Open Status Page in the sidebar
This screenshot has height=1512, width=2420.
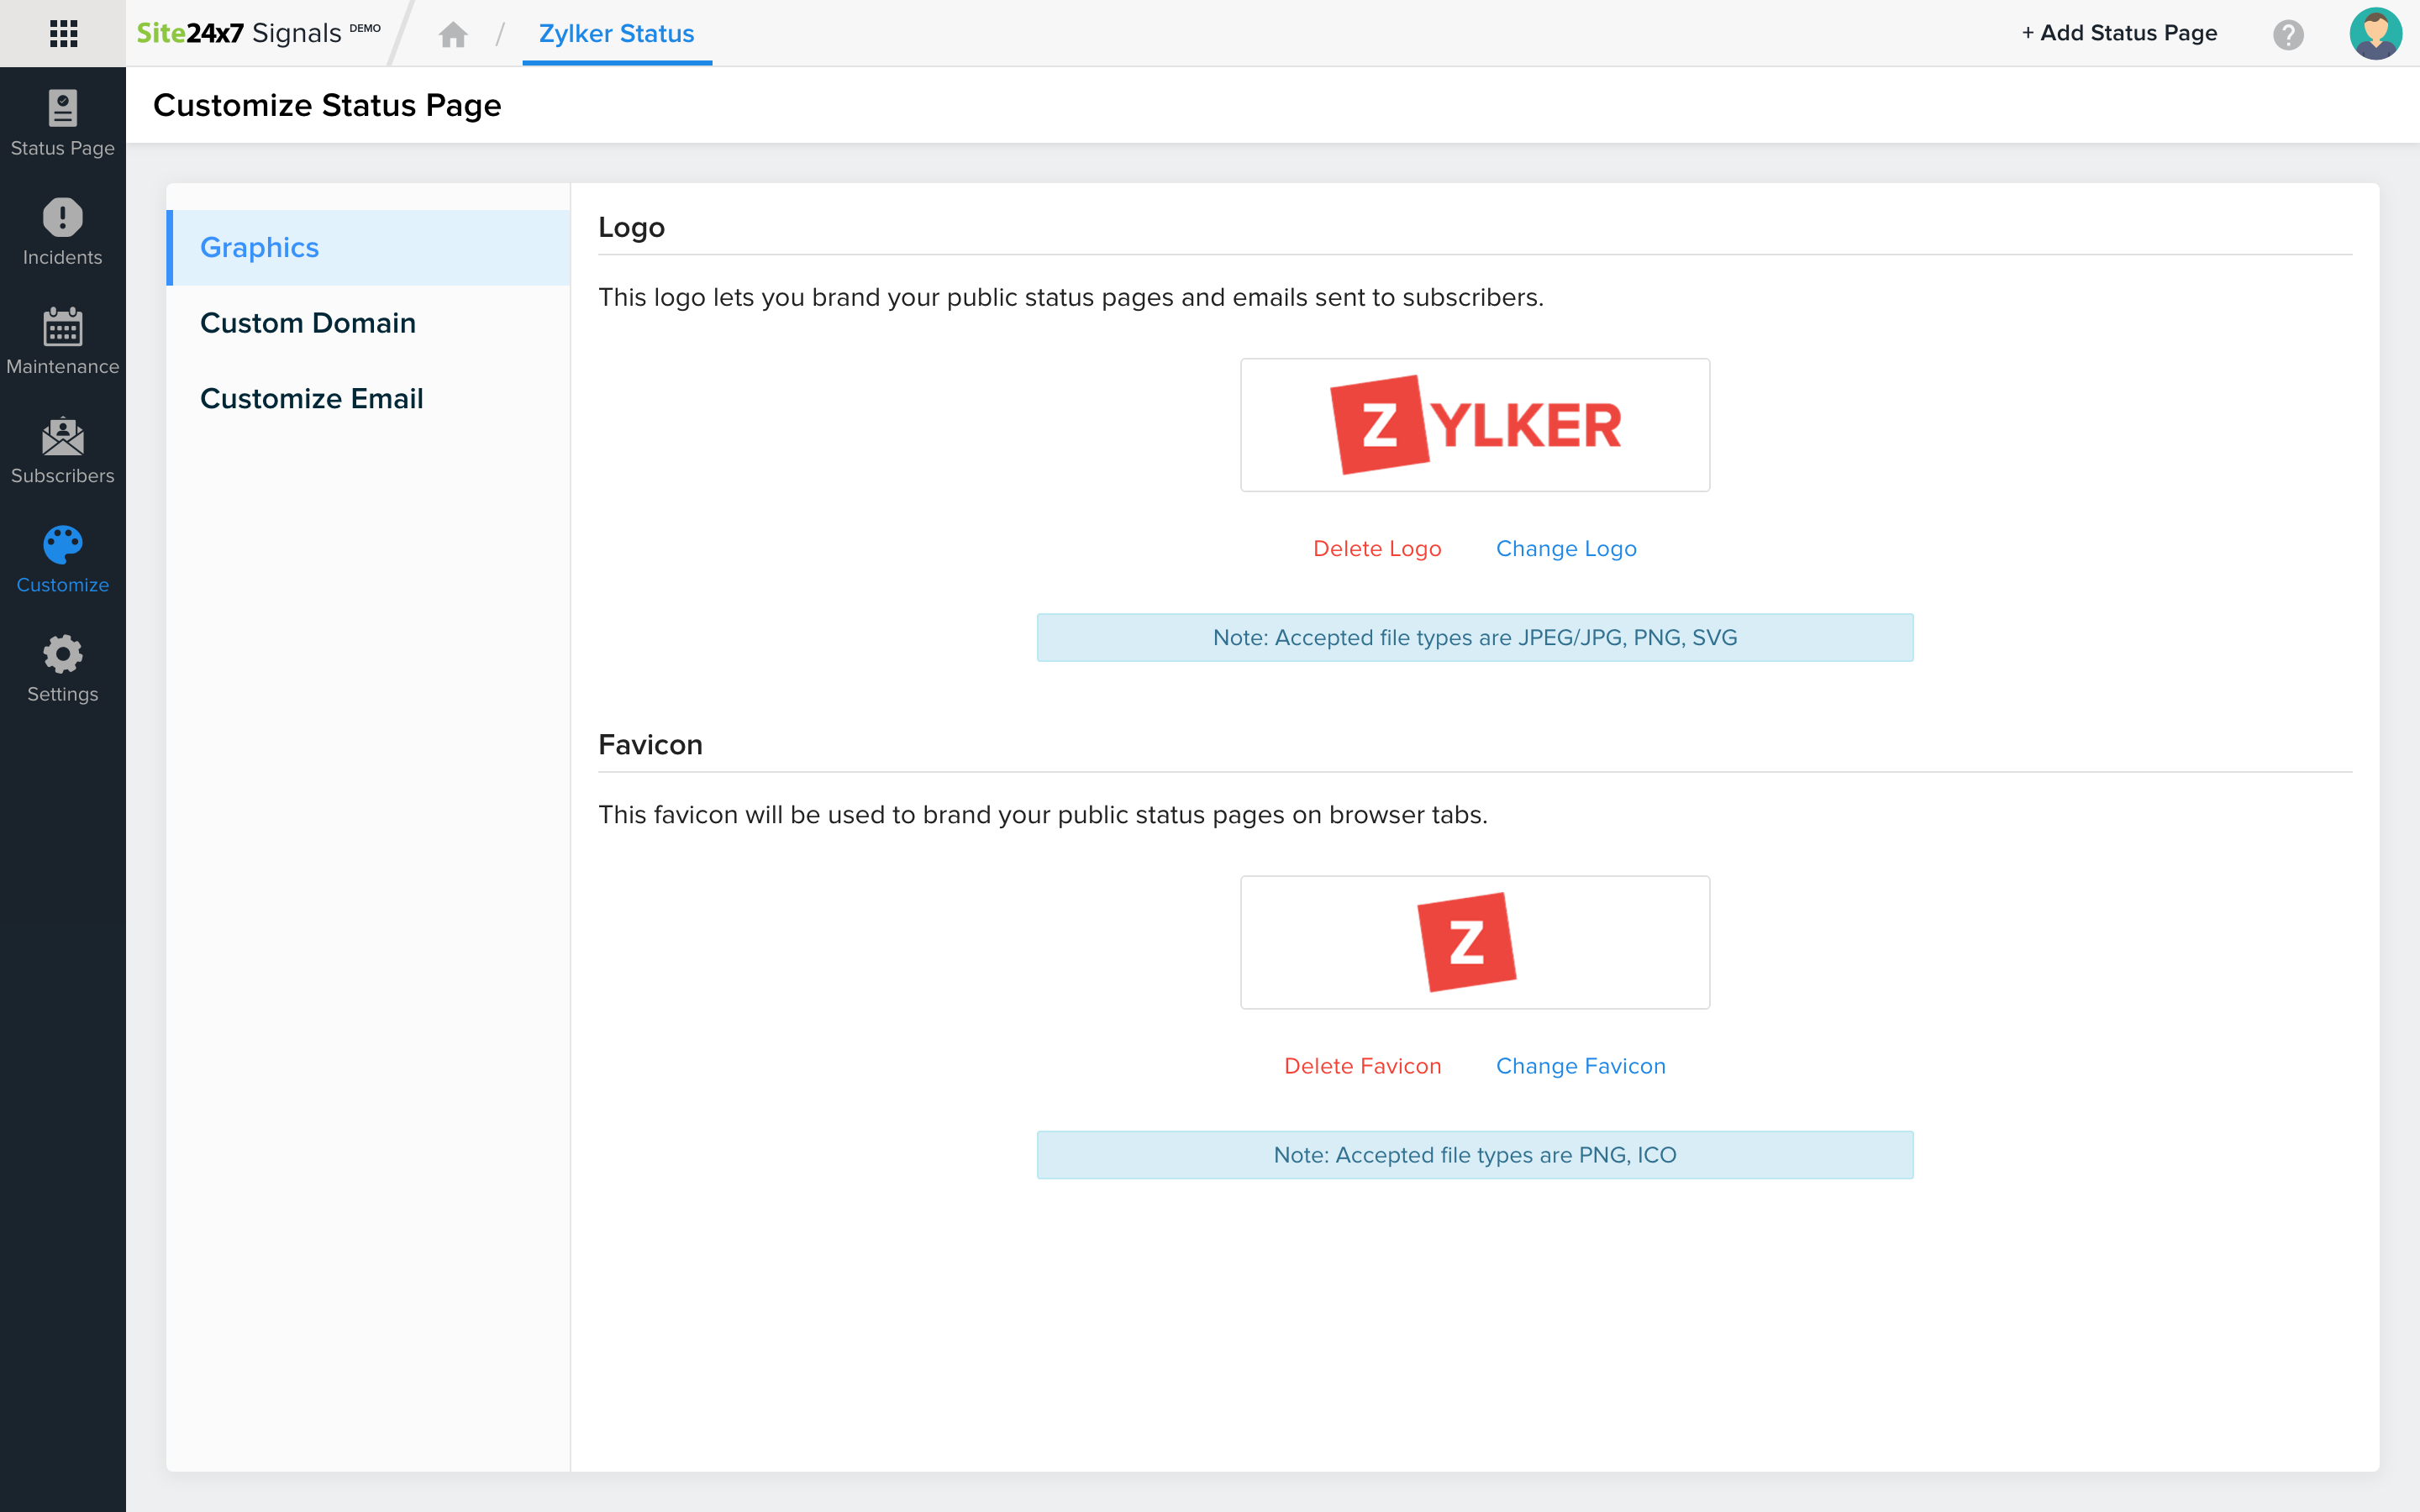coord(63,124)
